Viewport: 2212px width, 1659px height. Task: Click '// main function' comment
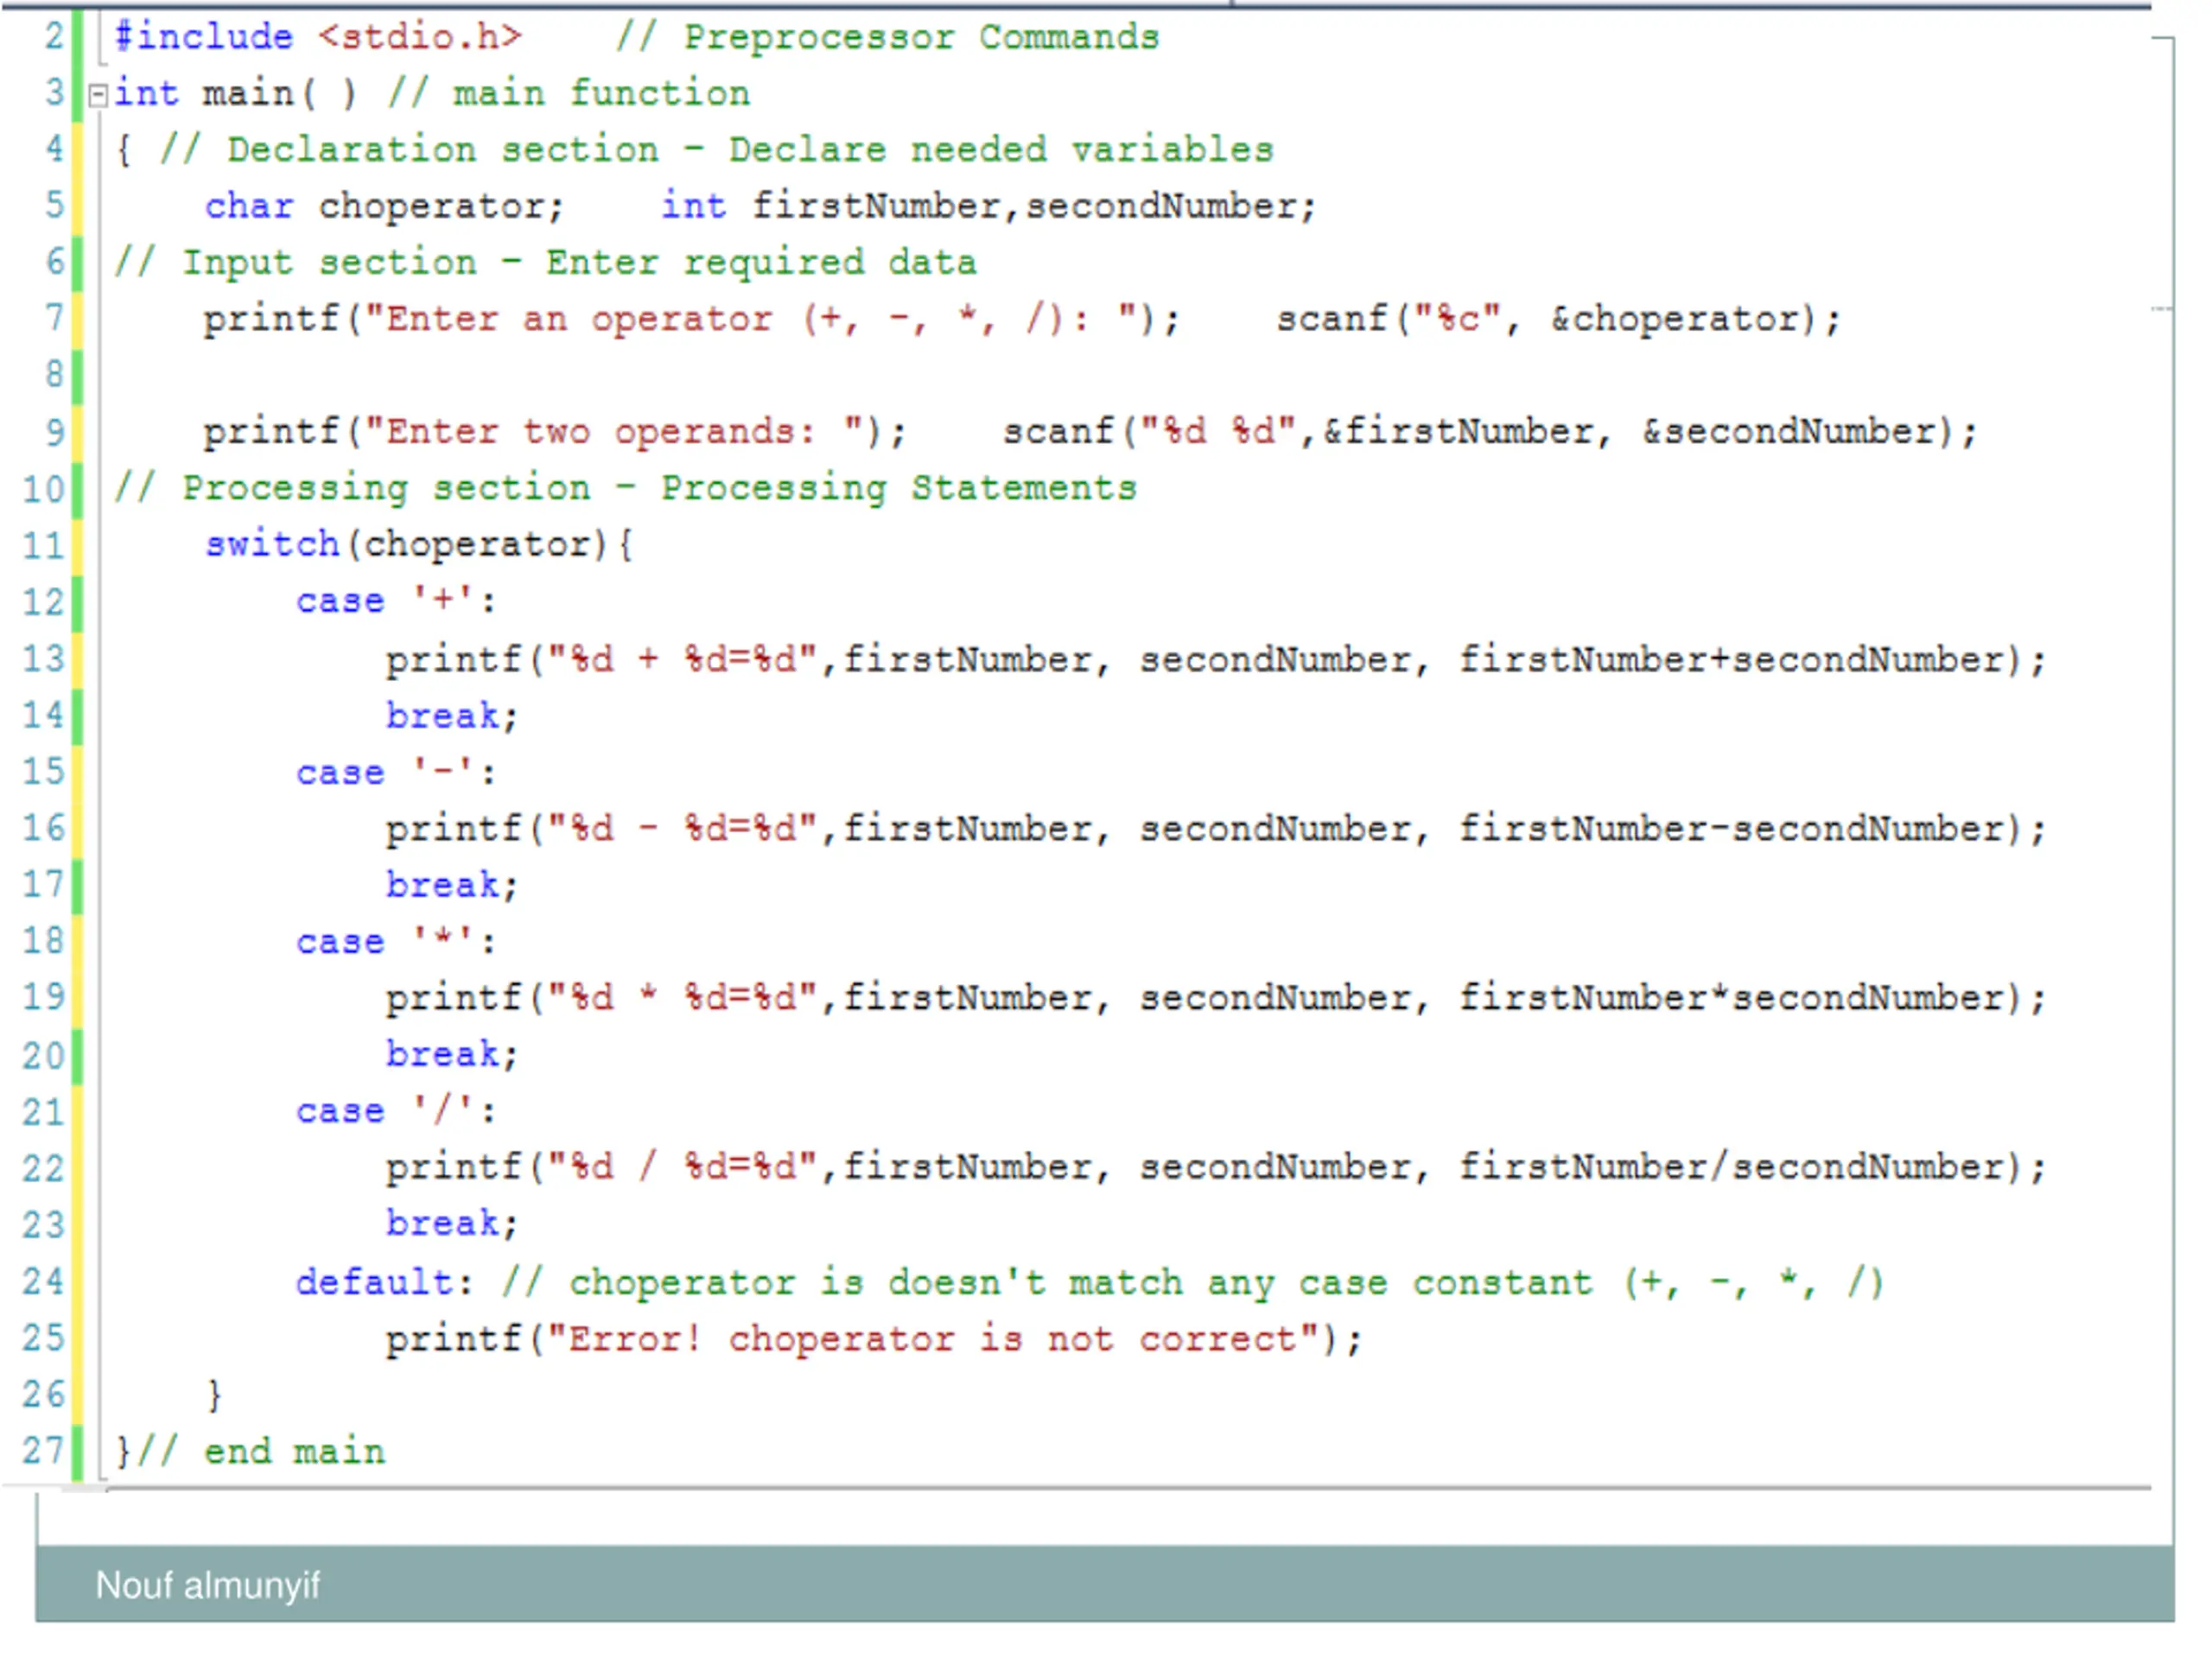tap(569, 94)
